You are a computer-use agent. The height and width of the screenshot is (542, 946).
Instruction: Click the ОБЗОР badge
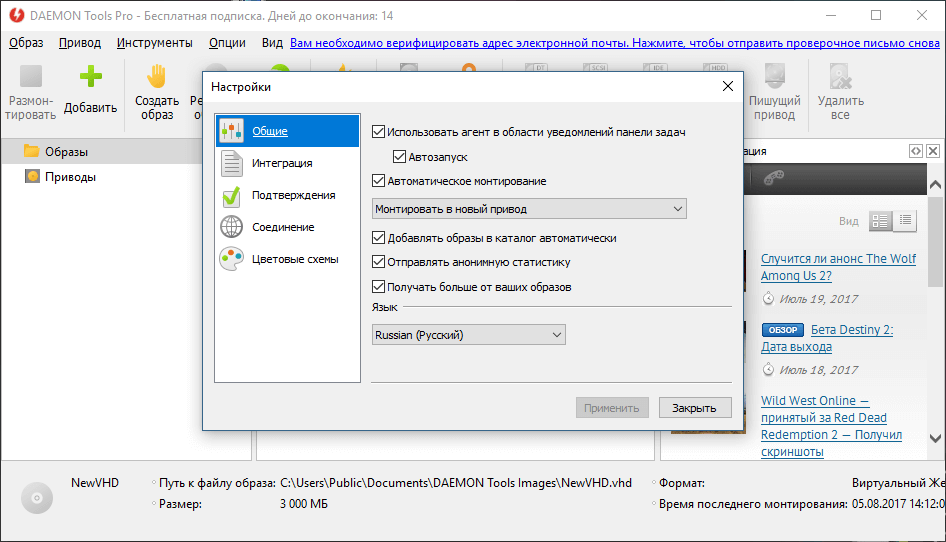point(783,330)
